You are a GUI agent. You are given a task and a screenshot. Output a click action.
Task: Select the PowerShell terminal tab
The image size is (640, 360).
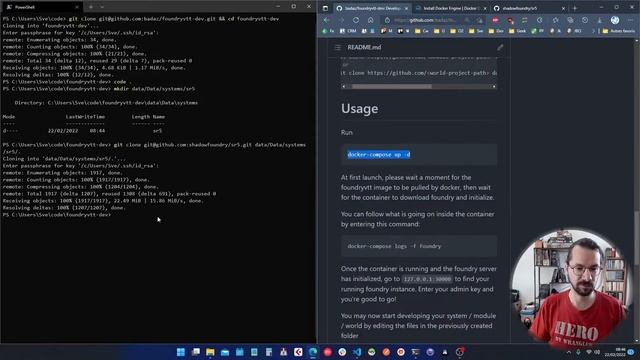click(41, 7)
